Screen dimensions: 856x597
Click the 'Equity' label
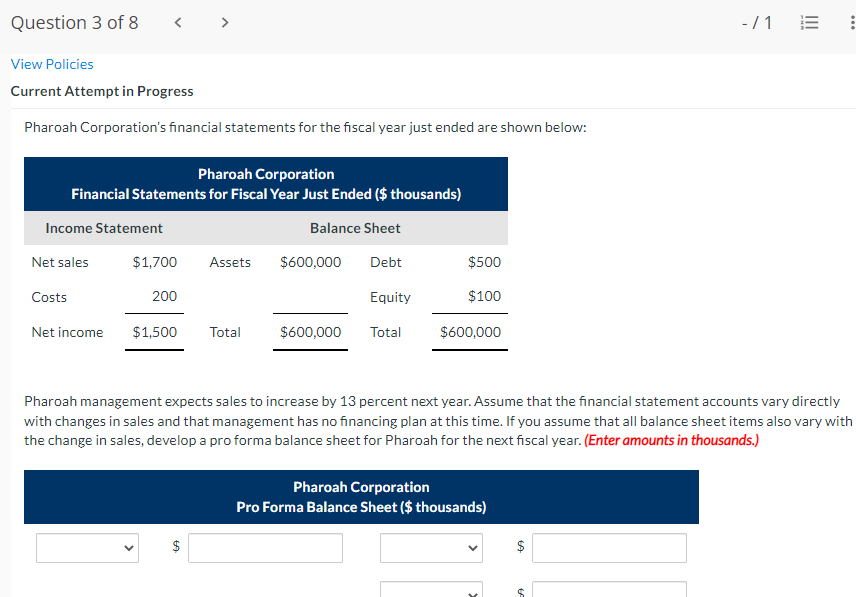[390, 297]
